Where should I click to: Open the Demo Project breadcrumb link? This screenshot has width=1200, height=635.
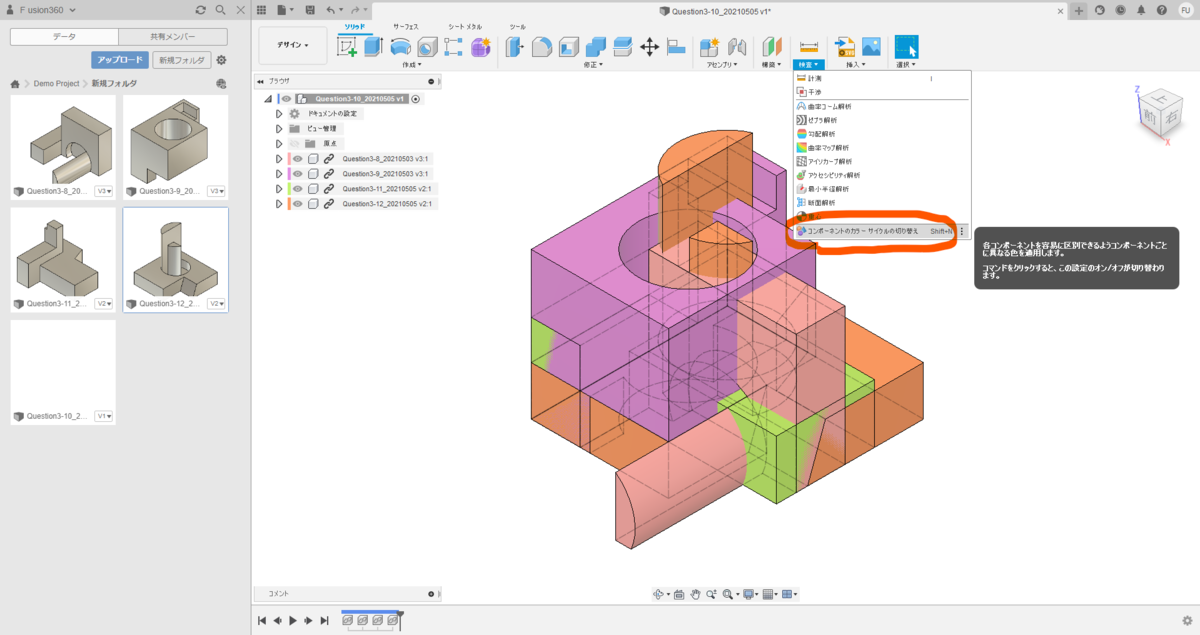(57, 84)
